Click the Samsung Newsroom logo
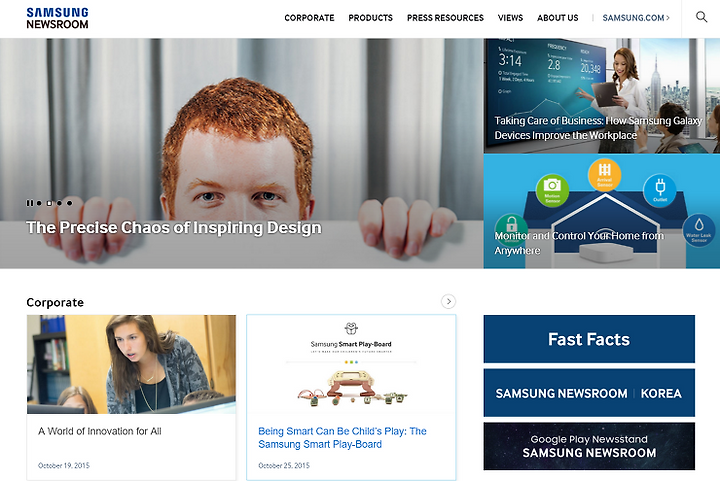 (57, 18)
